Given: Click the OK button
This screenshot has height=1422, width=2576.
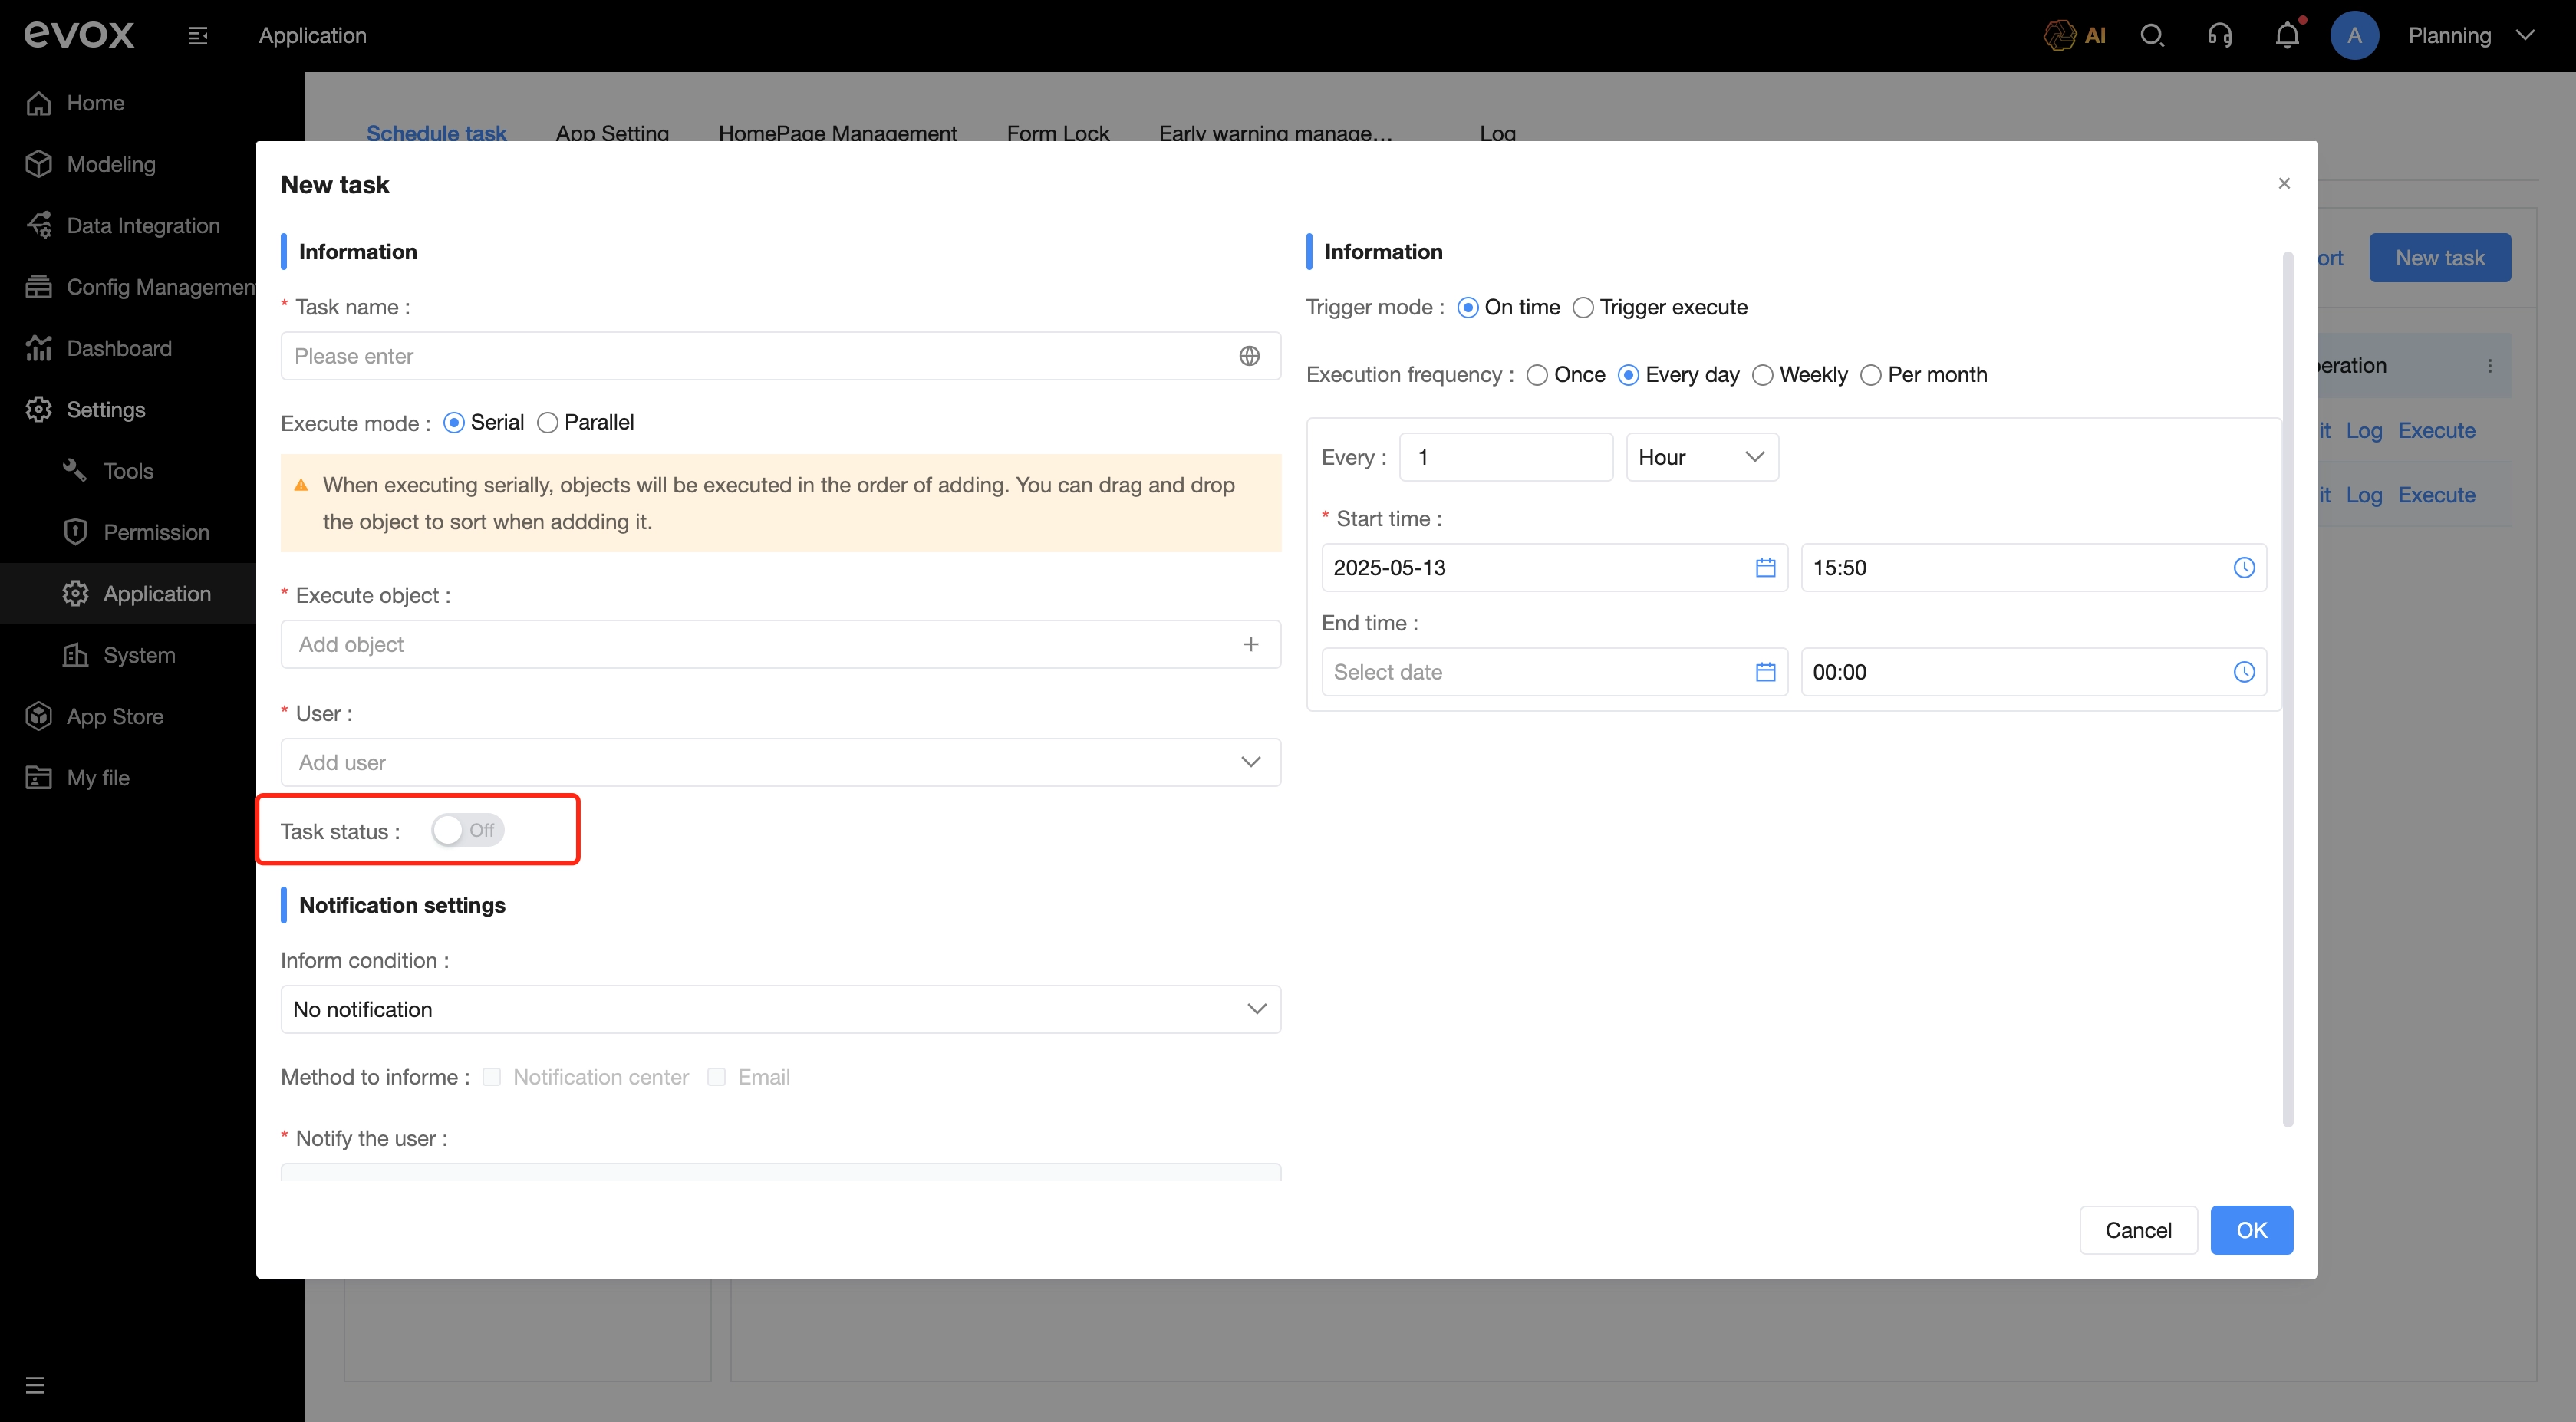Looking at the screenshot, I should 2251,1230.
